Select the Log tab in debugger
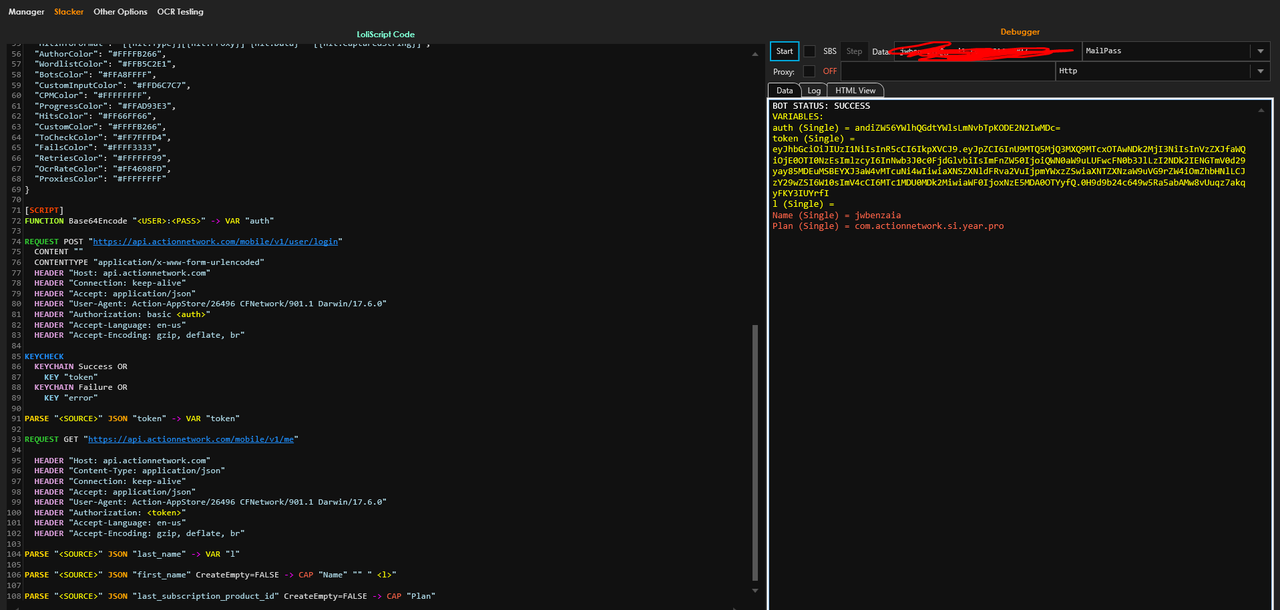1280x610 pixels. coord(814,90)
